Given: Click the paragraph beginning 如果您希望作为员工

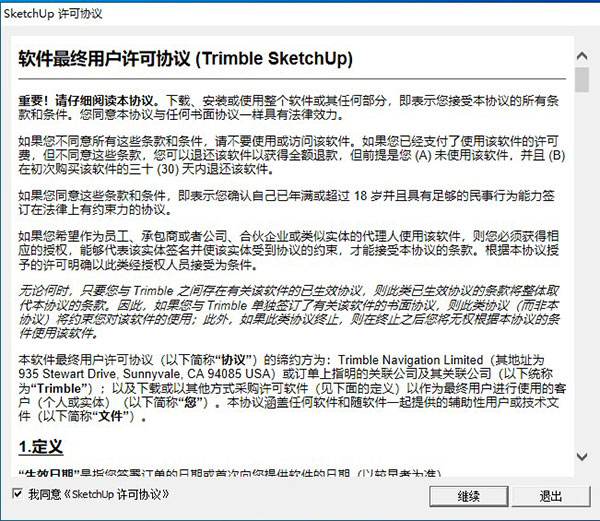Looking at the screenshot, I should coord(289,250).
